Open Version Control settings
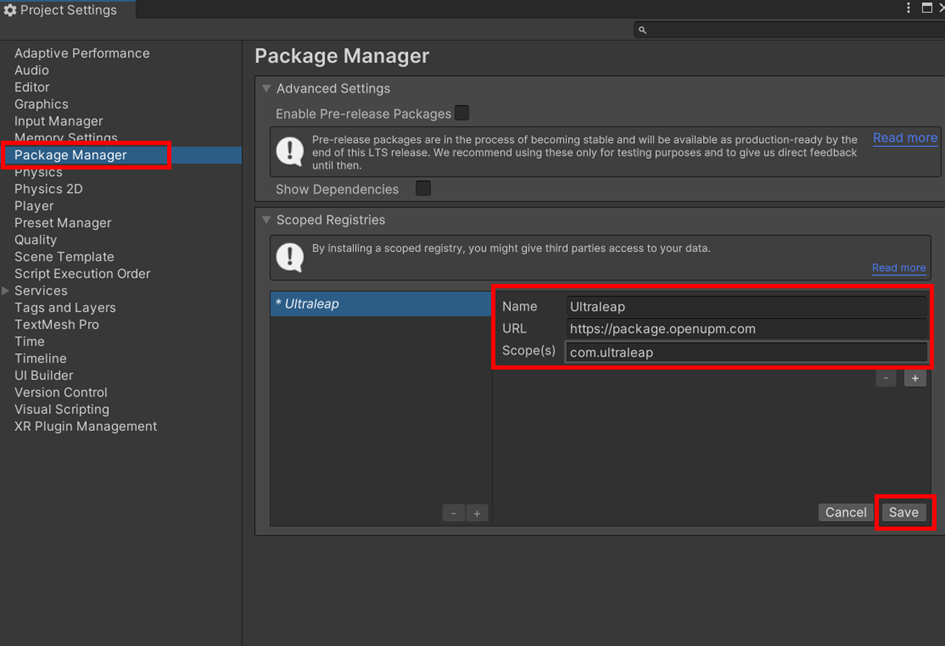The image size is (945, 646). coord(61,392)
